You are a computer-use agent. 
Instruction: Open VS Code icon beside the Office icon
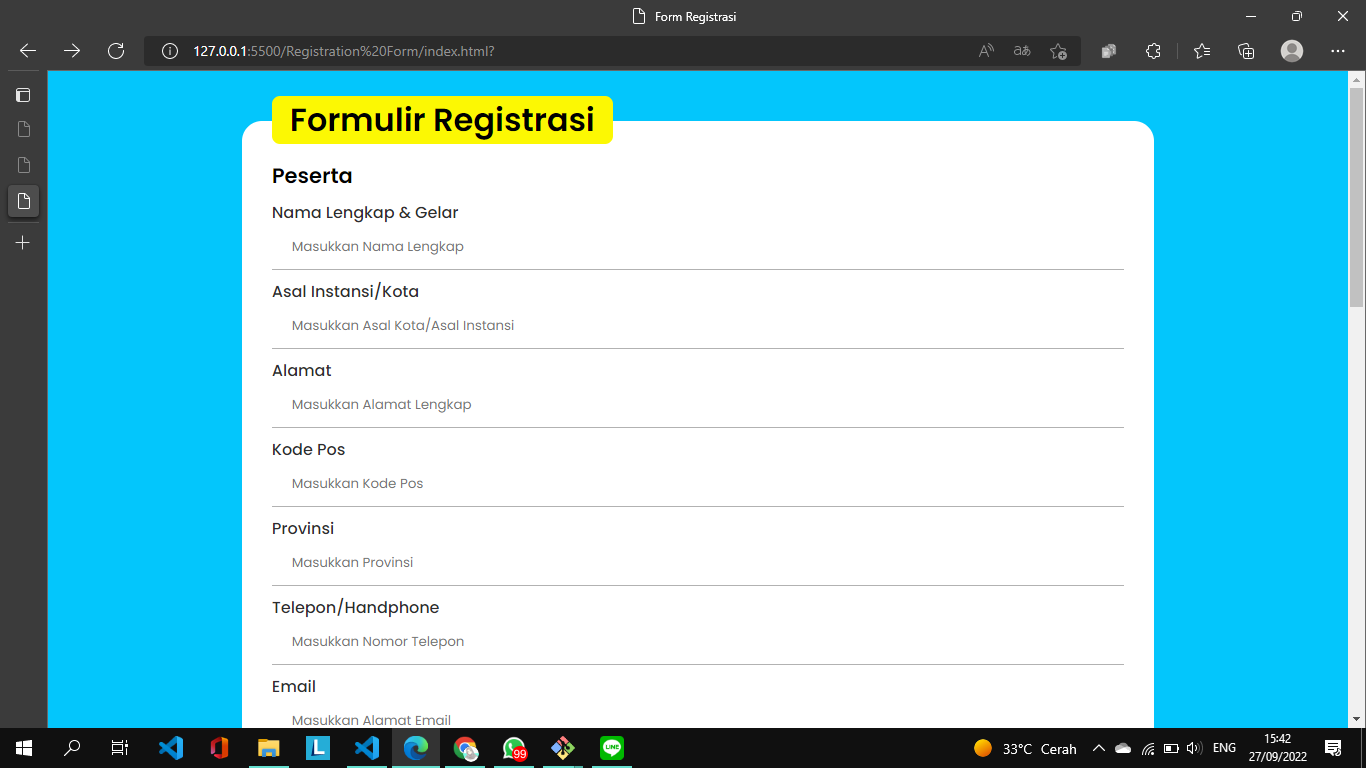pyautogui.click(x=171, y=748)
